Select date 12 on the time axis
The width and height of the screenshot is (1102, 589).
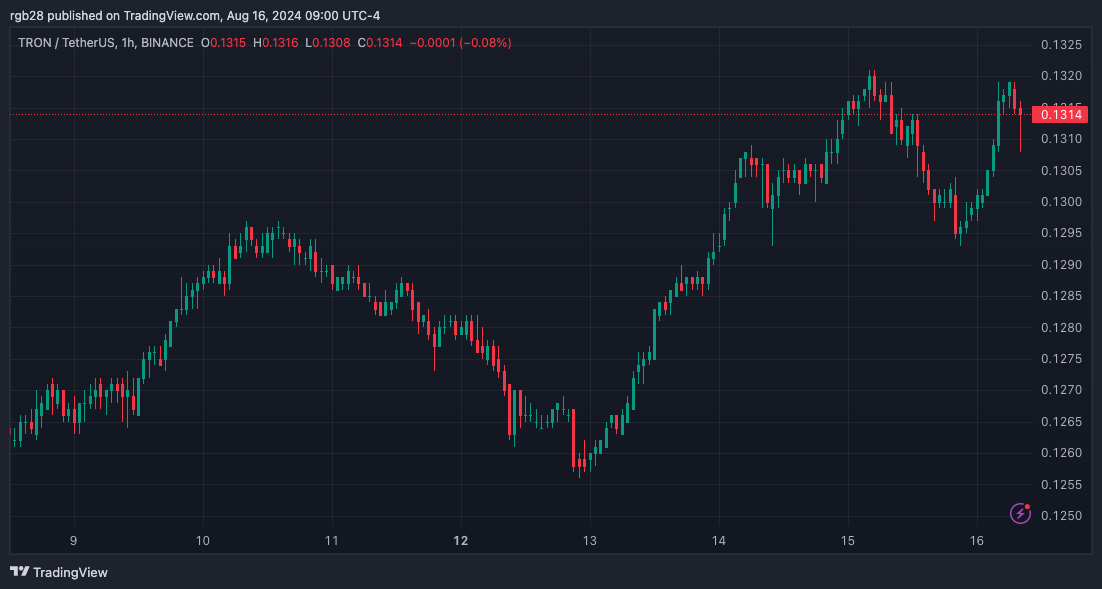point(460,541)
